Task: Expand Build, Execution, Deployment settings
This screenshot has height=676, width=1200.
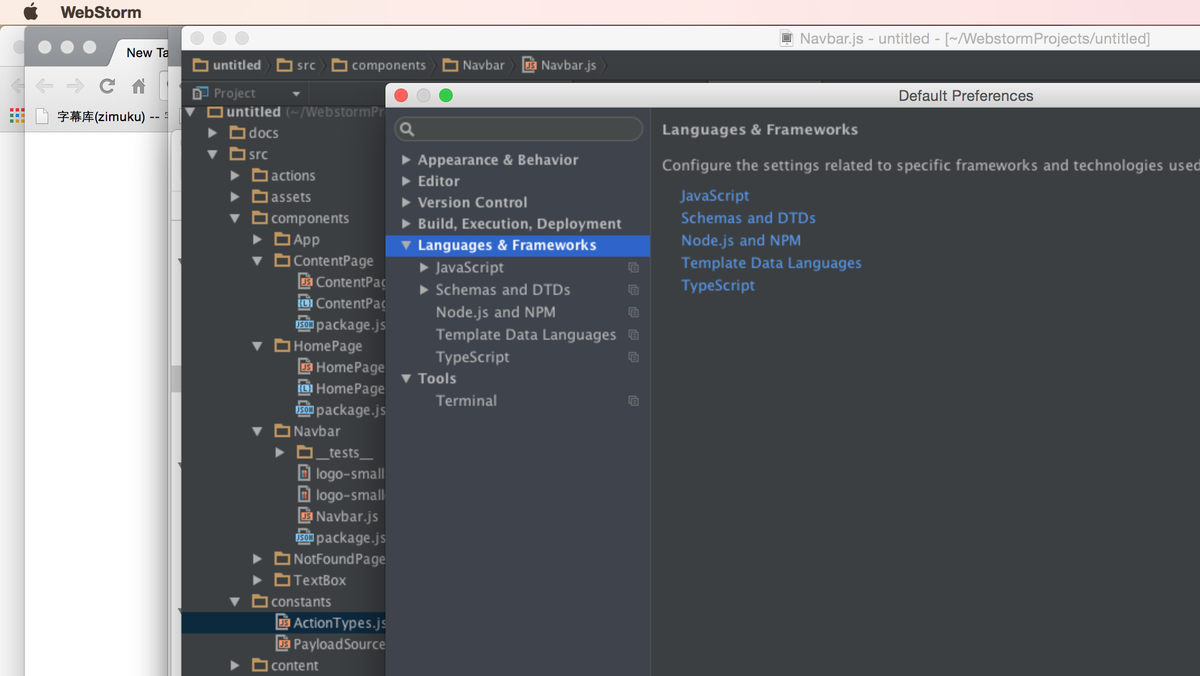Action: click(406, 224)
